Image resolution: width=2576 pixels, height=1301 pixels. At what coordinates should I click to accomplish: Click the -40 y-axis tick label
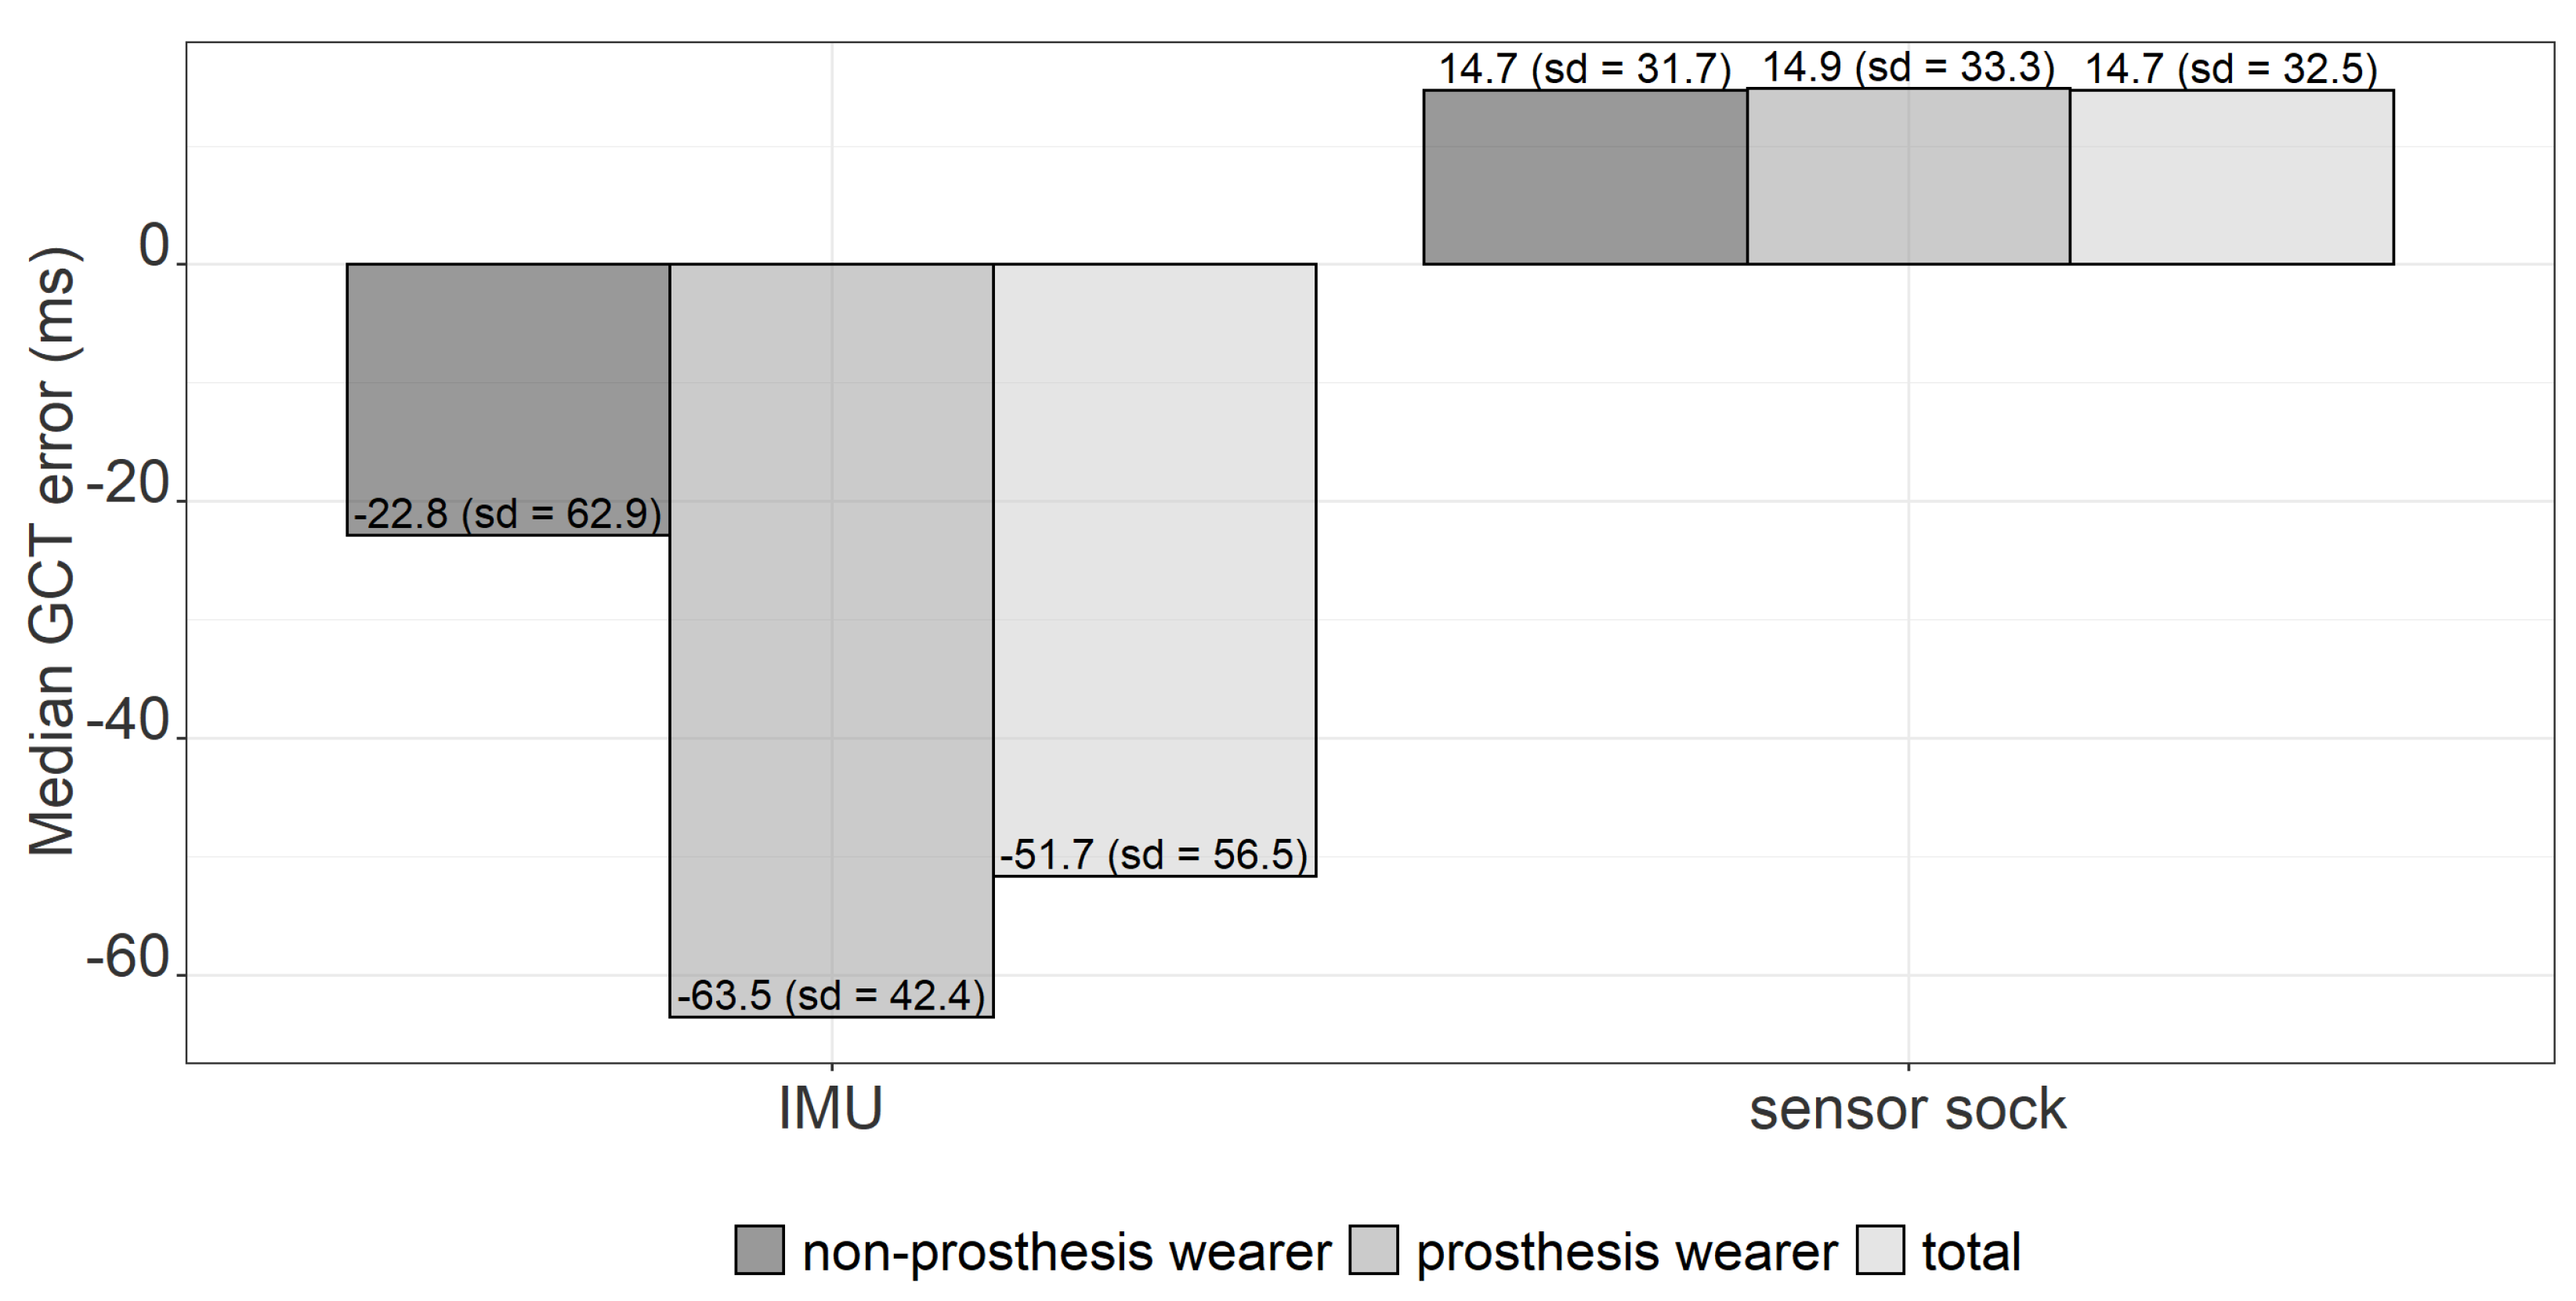[x=129, y=720]
